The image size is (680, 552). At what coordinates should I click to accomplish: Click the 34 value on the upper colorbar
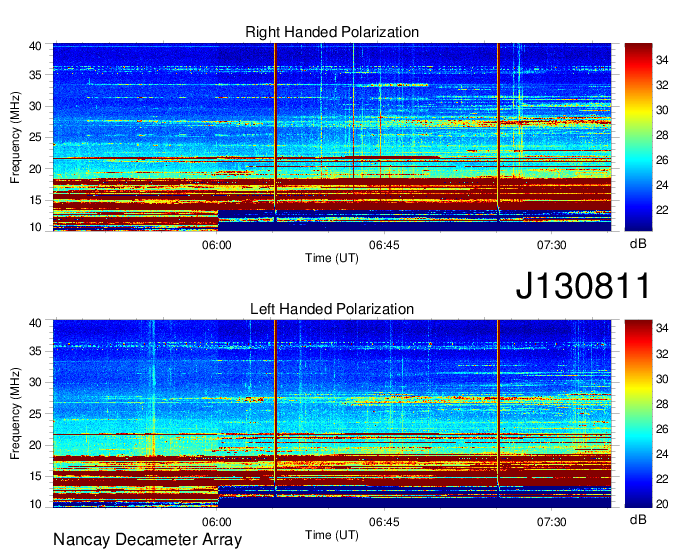(662, 60)
